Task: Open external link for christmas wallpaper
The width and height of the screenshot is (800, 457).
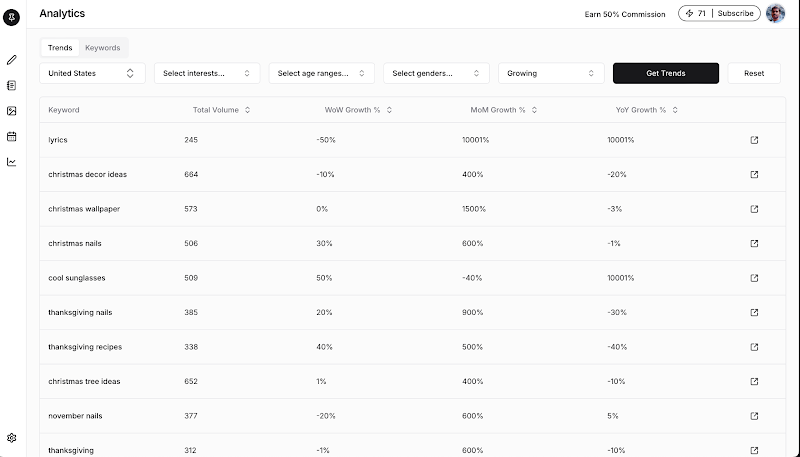Action: [x=754, y=209]
